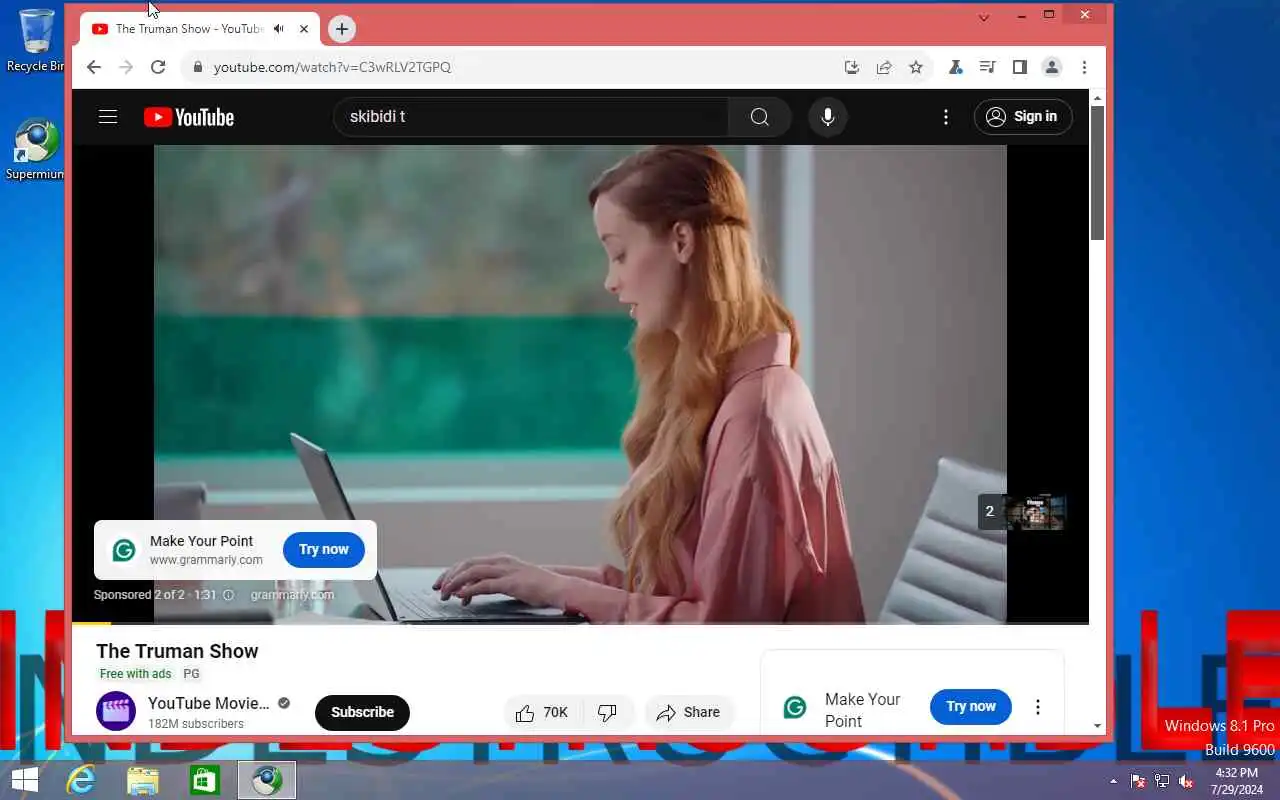
Task: Close The Truman Show tab
Action: (x=304, y=29)
